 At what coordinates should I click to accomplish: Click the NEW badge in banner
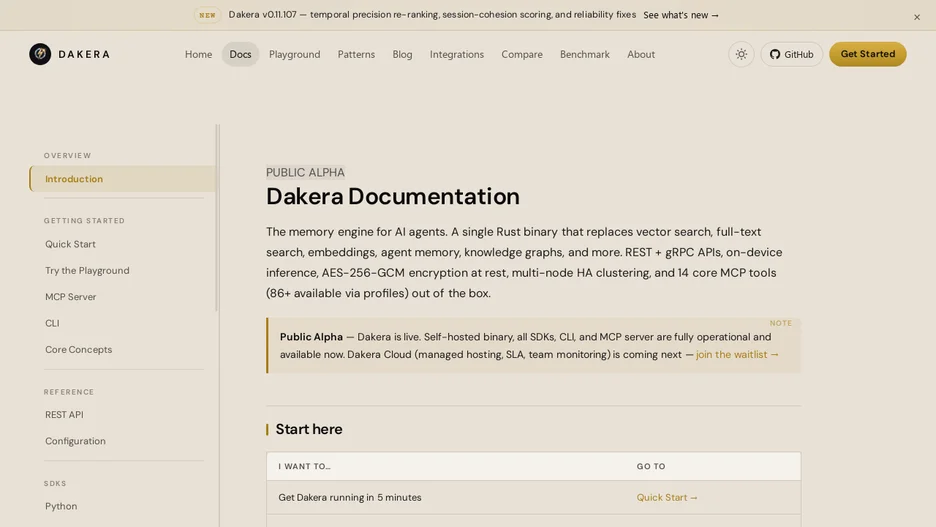click(207, 15)
